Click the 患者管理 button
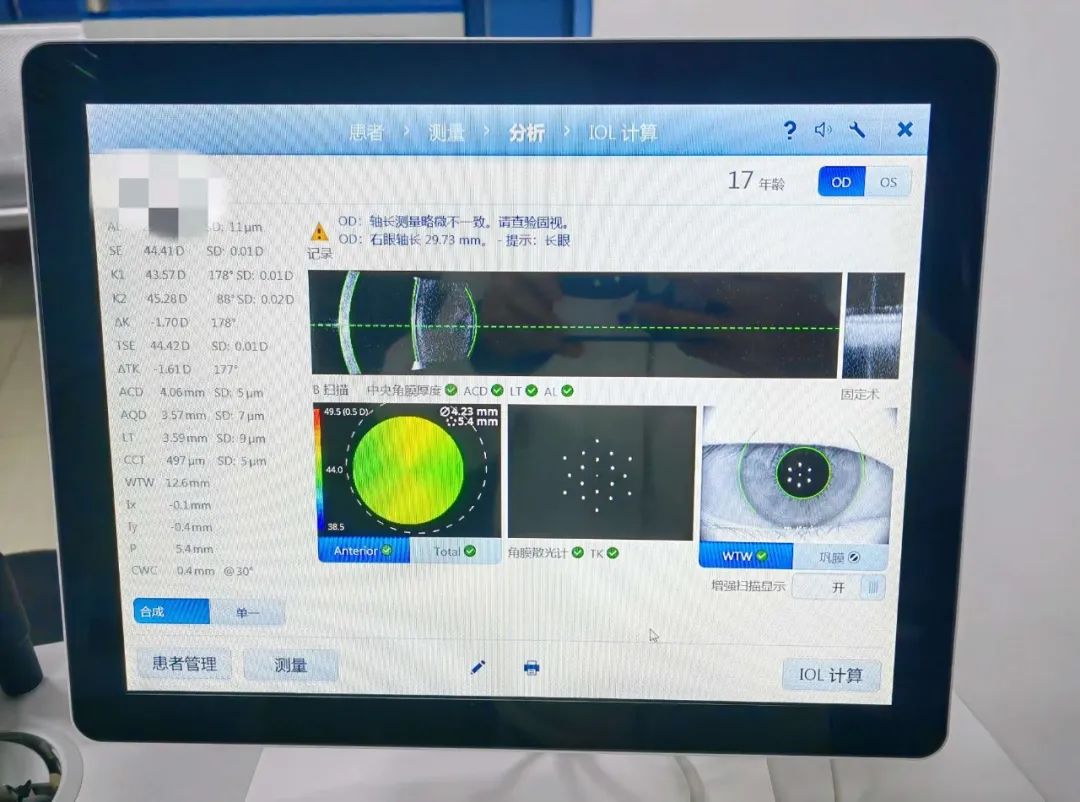Image resolution: width=1080 pixels, height=802 pixels. pos(184,663)
